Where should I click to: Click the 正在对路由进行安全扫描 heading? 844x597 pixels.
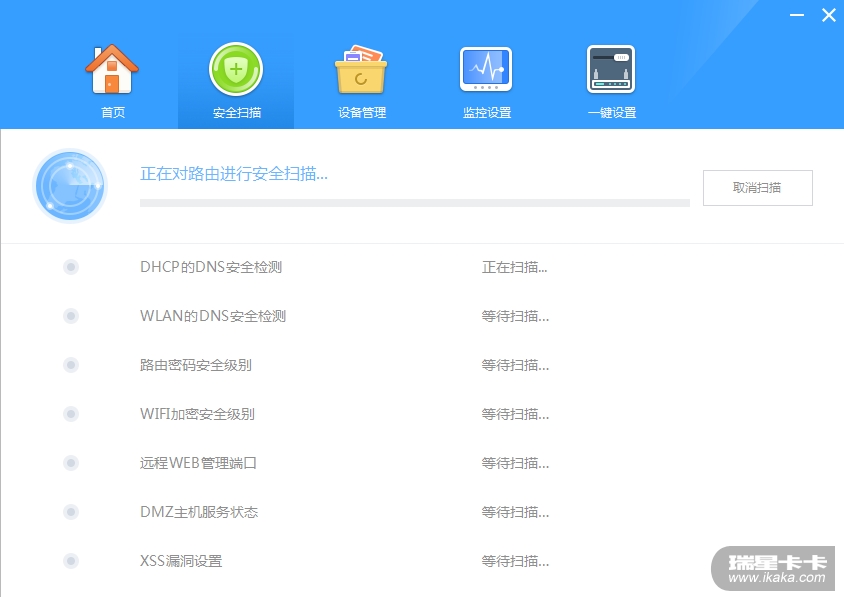pyautogui.click(x=234, y=174)
